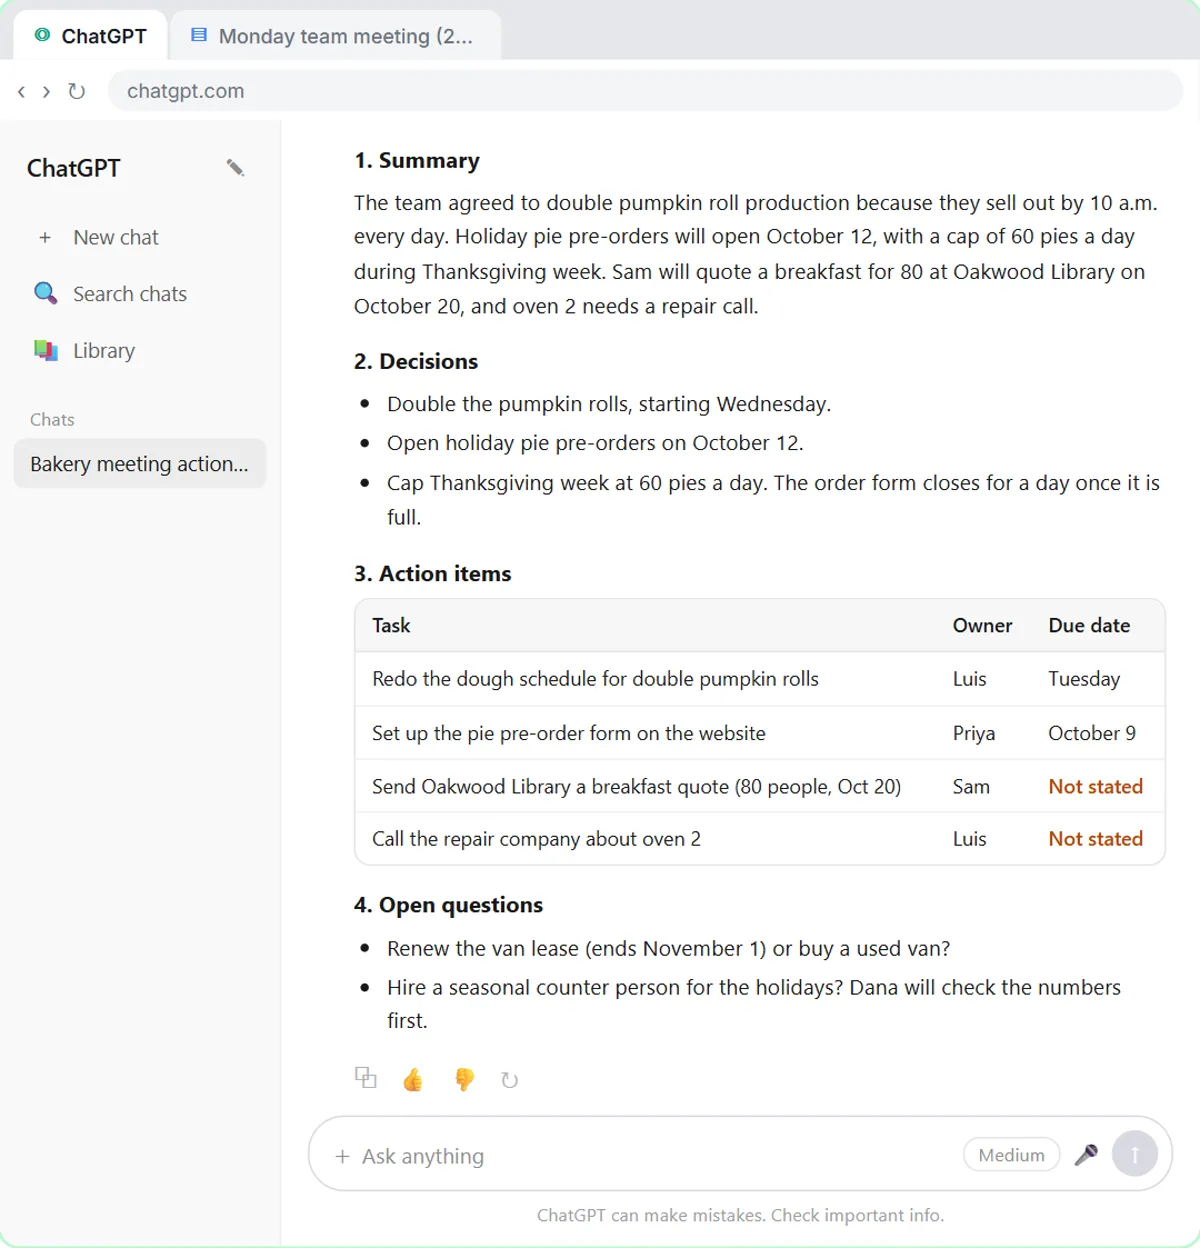Image resolution: width=1200 pixels, height=1248 pixels.
Task: Switch to the ChatGPT browser tab
Action: tap(92, 36)
